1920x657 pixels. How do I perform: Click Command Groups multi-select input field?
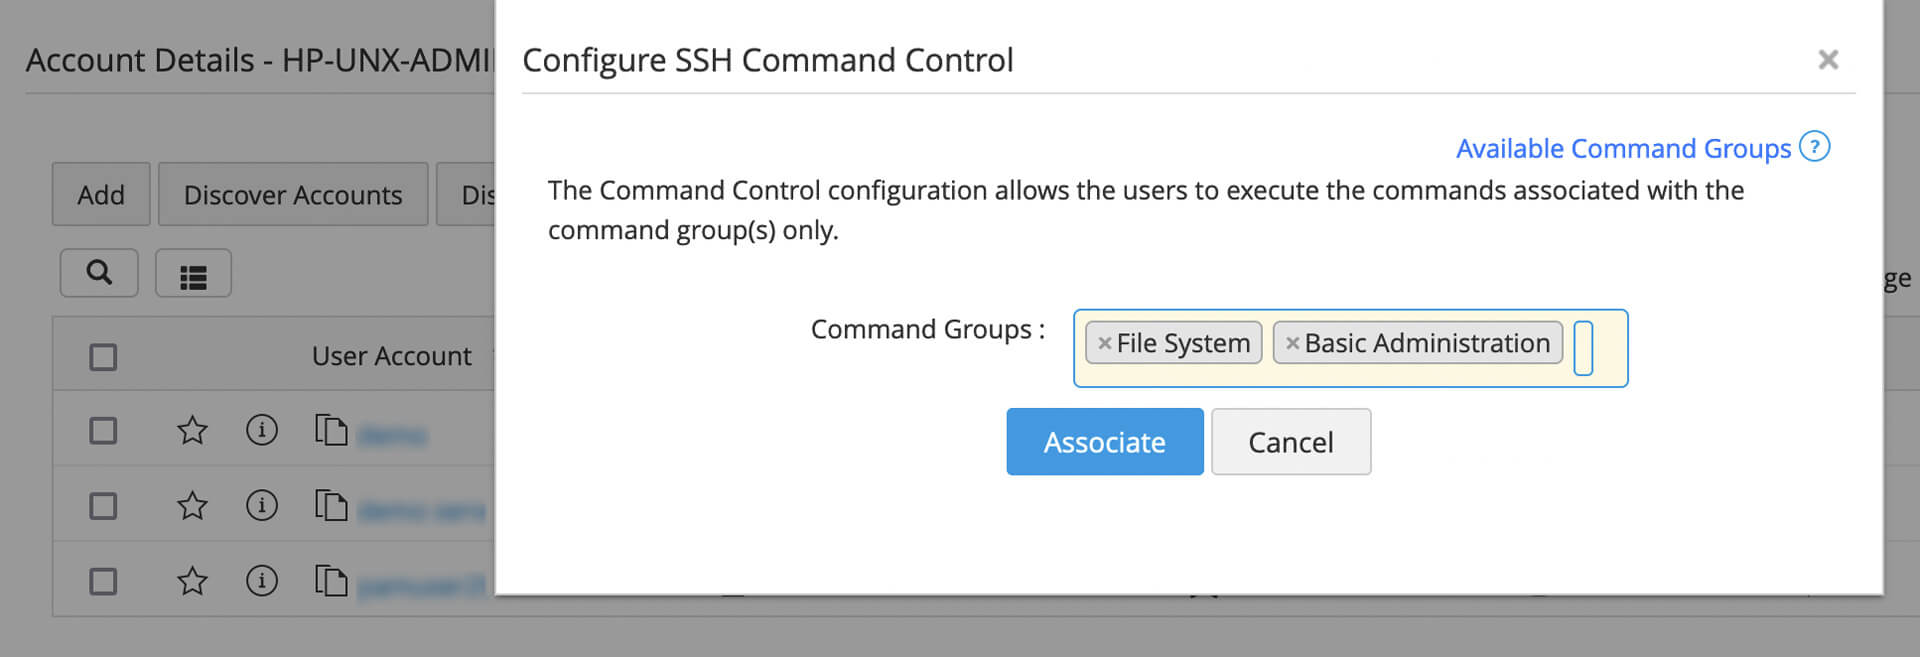click(x=1584, y=348)
